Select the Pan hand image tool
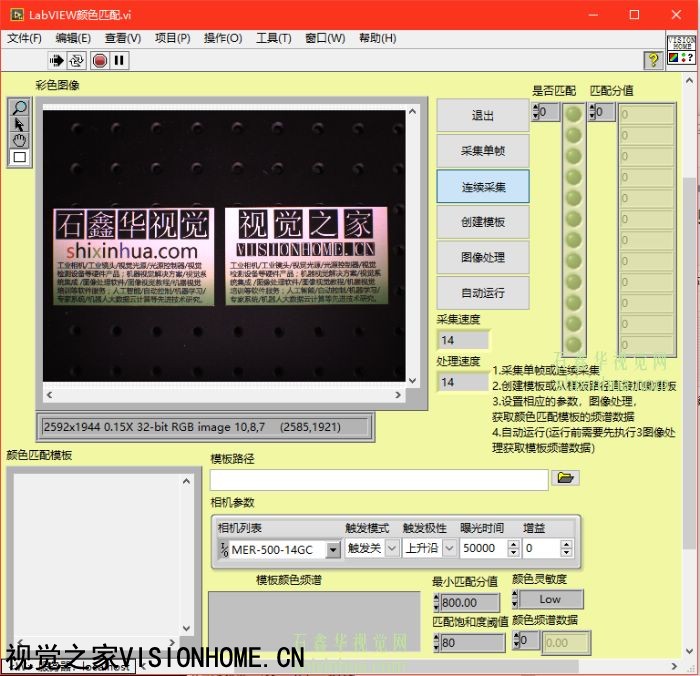 coord(19,140)
